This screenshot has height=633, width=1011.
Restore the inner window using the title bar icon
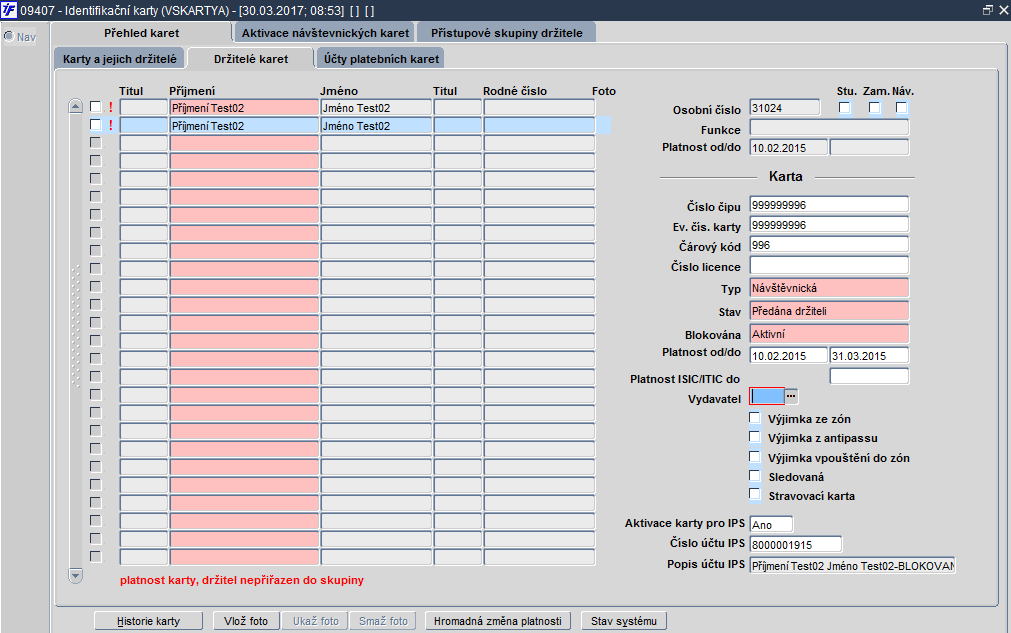987,10
